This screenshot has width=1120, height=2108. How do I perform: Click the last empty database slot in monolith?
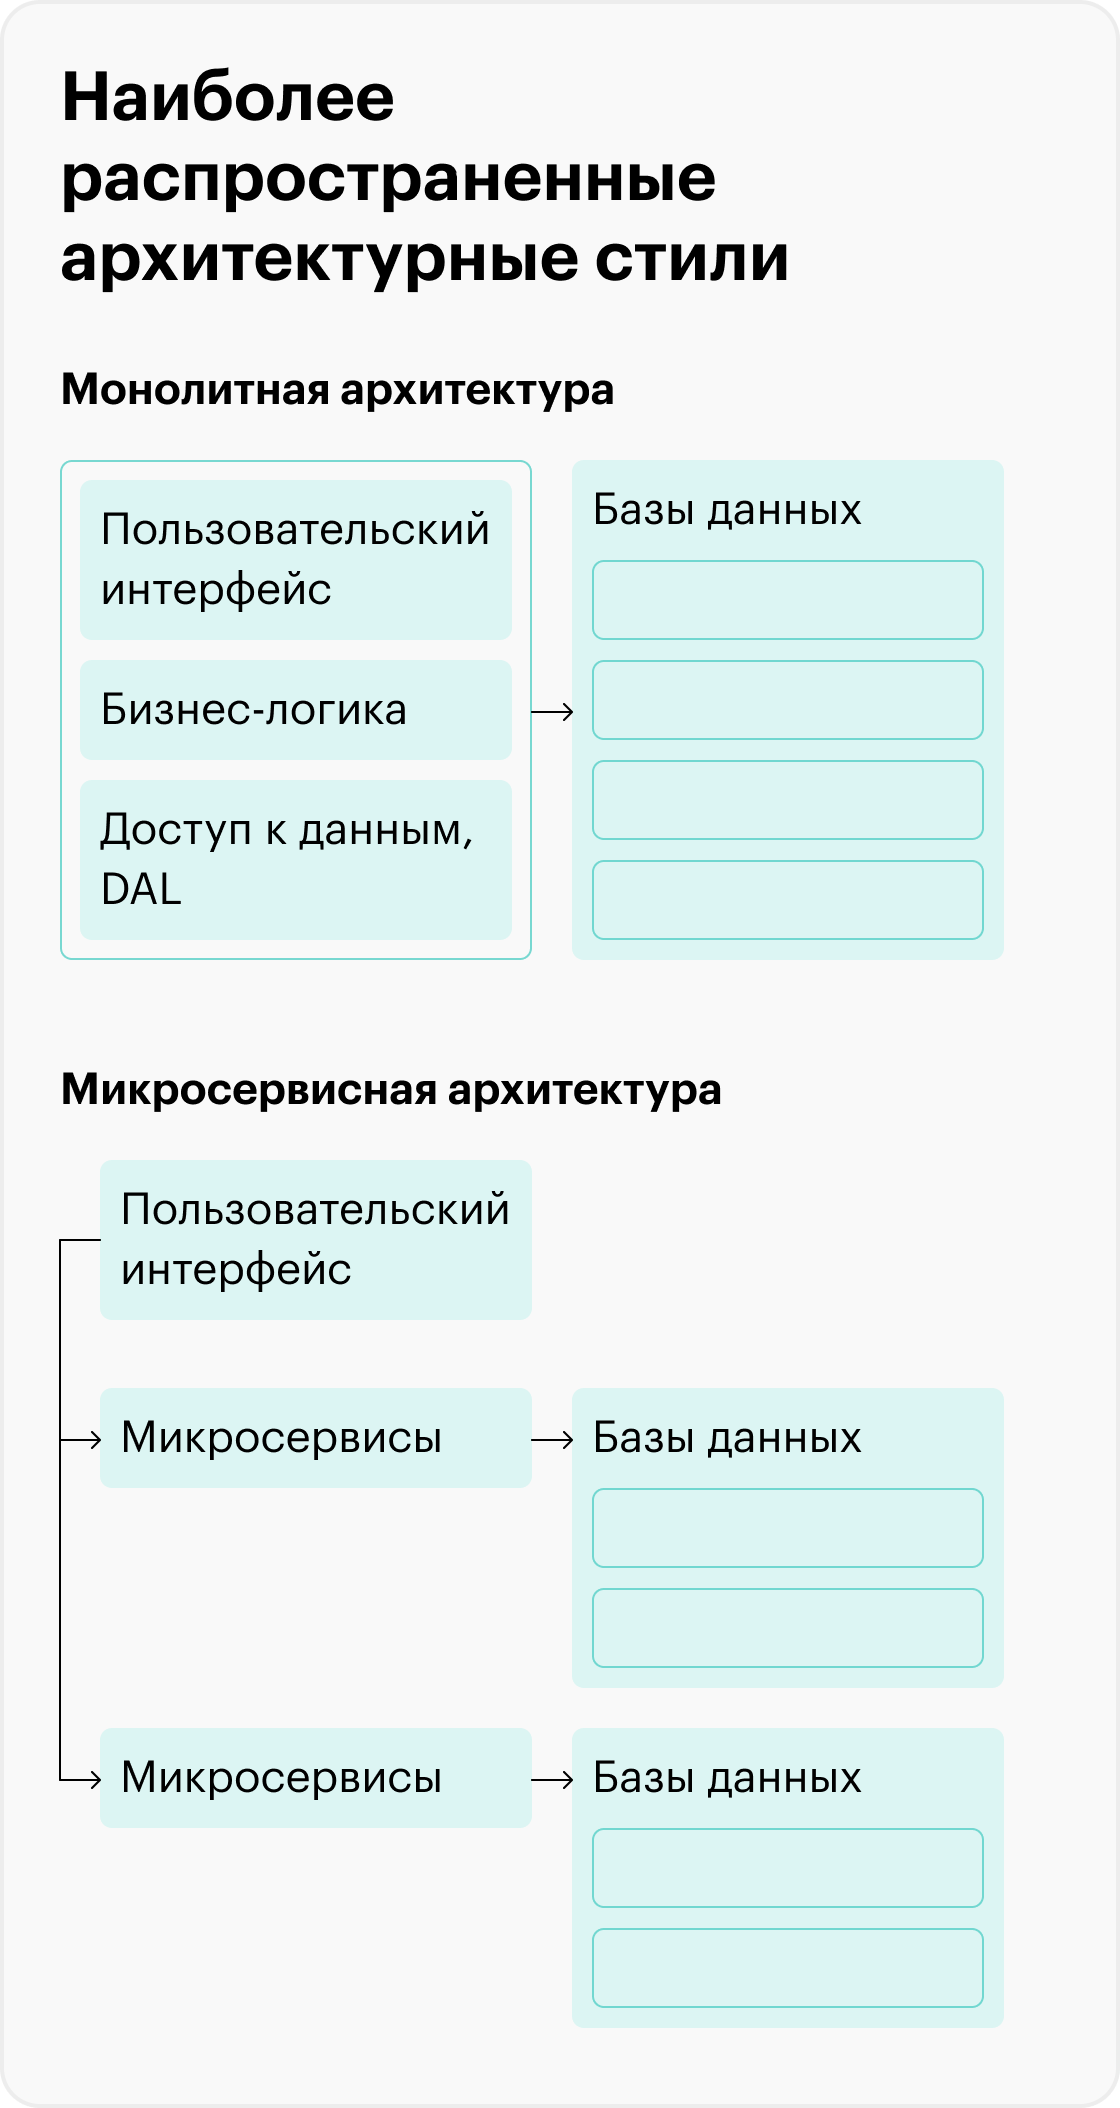[788, 900]
